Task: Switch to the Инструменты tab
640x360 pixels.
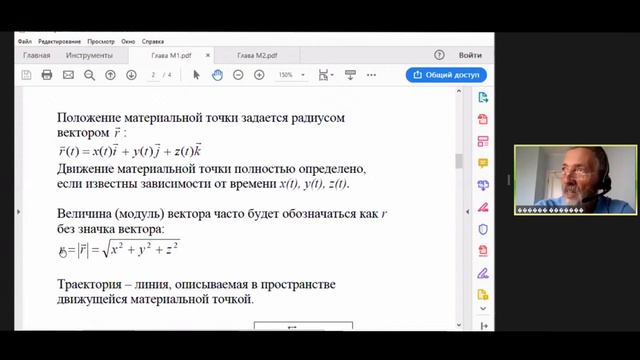Action: point(89,56)
